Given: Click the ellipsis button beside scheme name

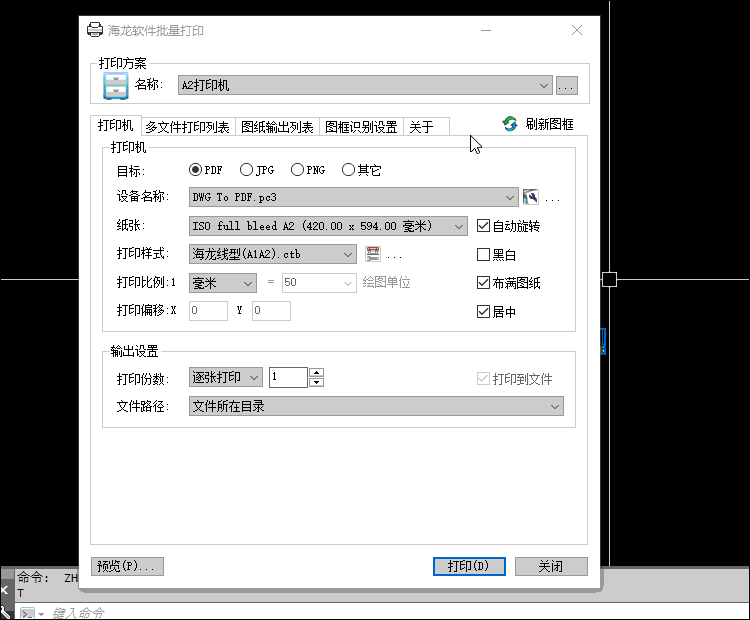Looking at the screenshot, I should tap(566, 86).
